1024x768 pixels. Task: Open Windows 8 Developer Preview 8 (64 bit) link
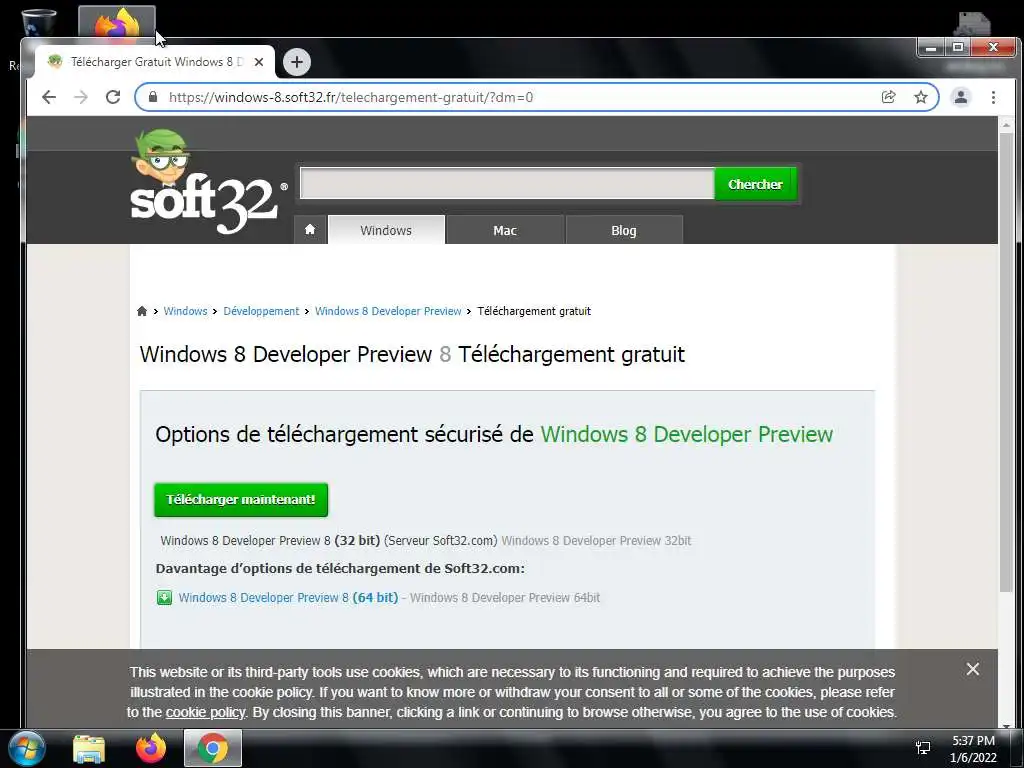[288, 598]
